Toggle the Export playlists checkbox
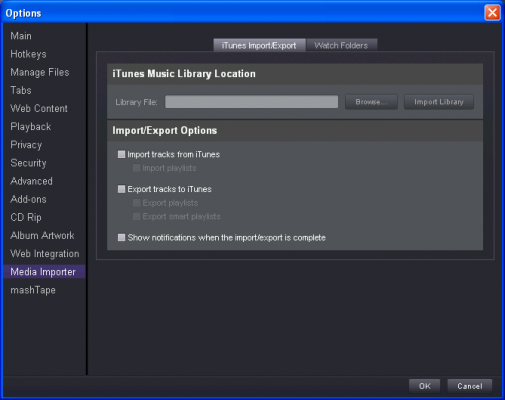Image resolution: width=505 pixels, height=400 pixels. [x=136, y=203]
